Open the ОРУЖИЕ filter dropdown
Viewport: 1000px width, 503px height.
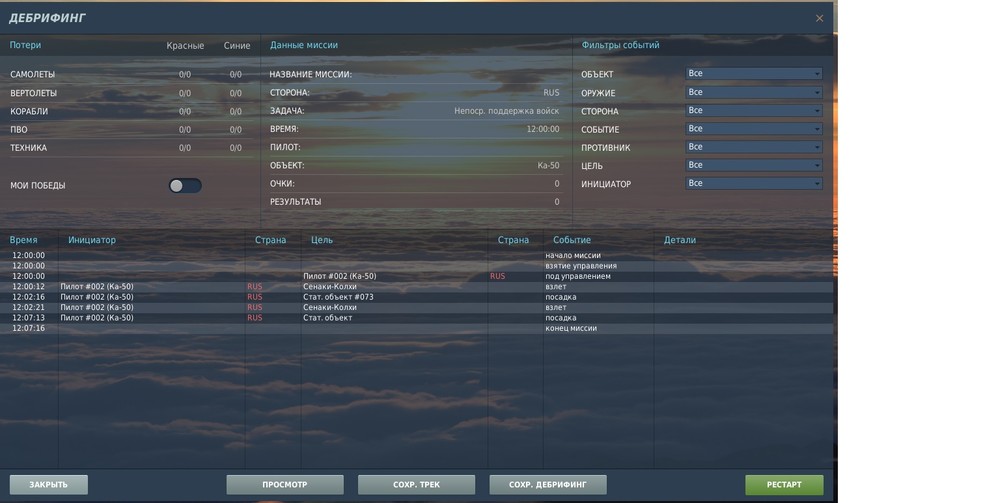754,92
